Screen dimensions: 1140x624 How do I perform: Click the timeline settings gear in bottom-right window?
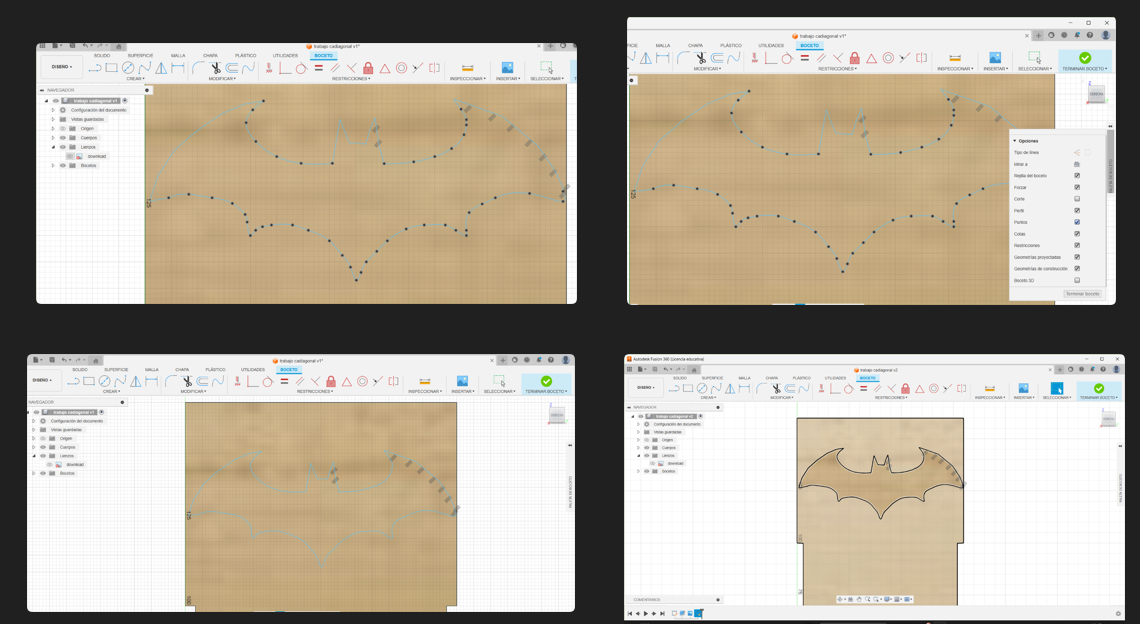[x=1118, y=613]
